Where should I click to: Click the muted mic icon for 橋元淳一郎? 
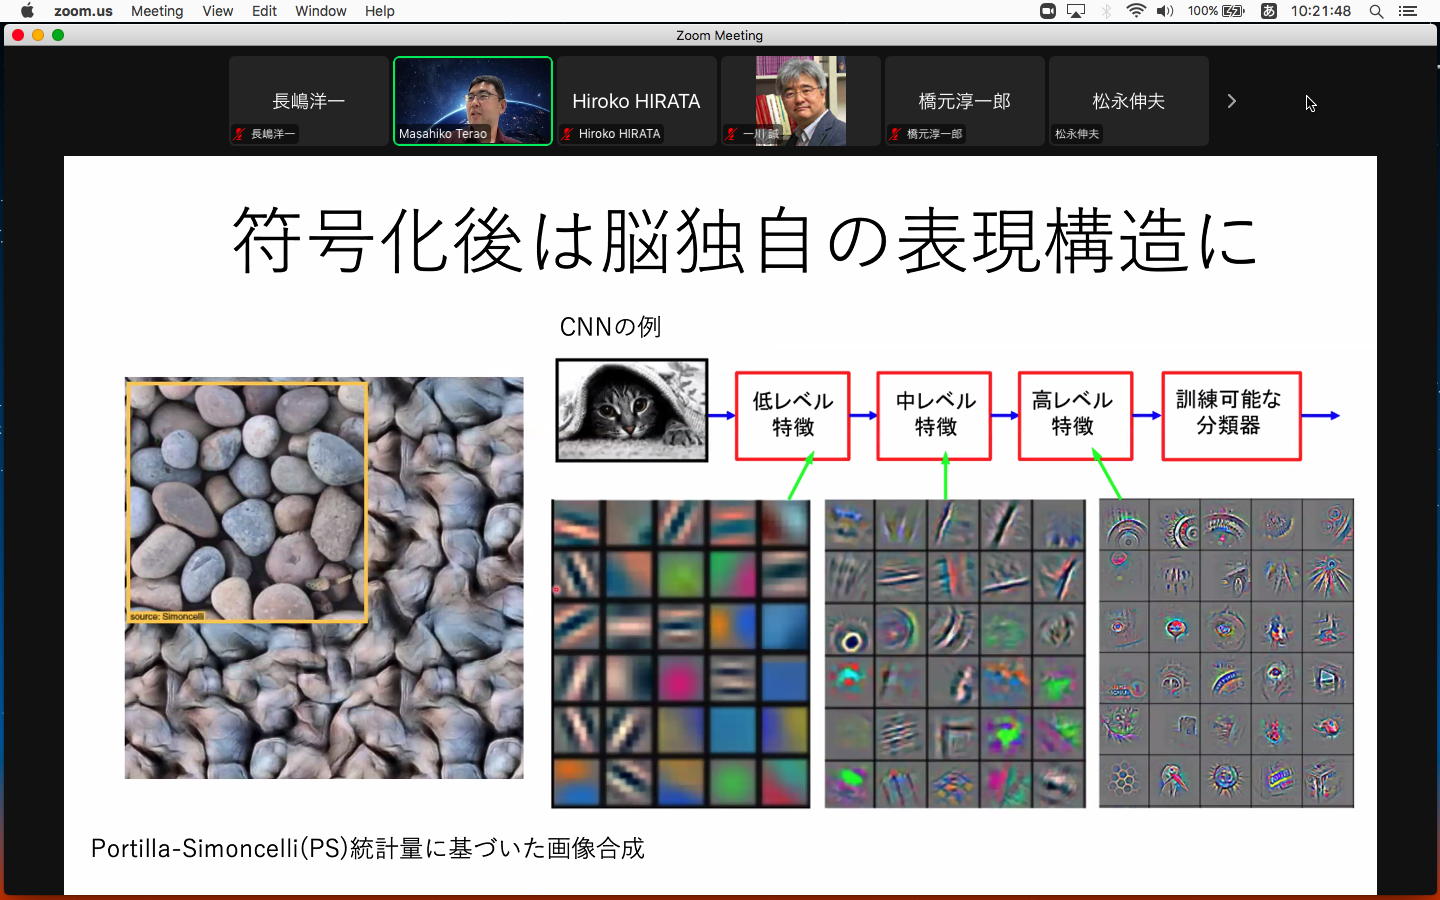tap(896, 134)
